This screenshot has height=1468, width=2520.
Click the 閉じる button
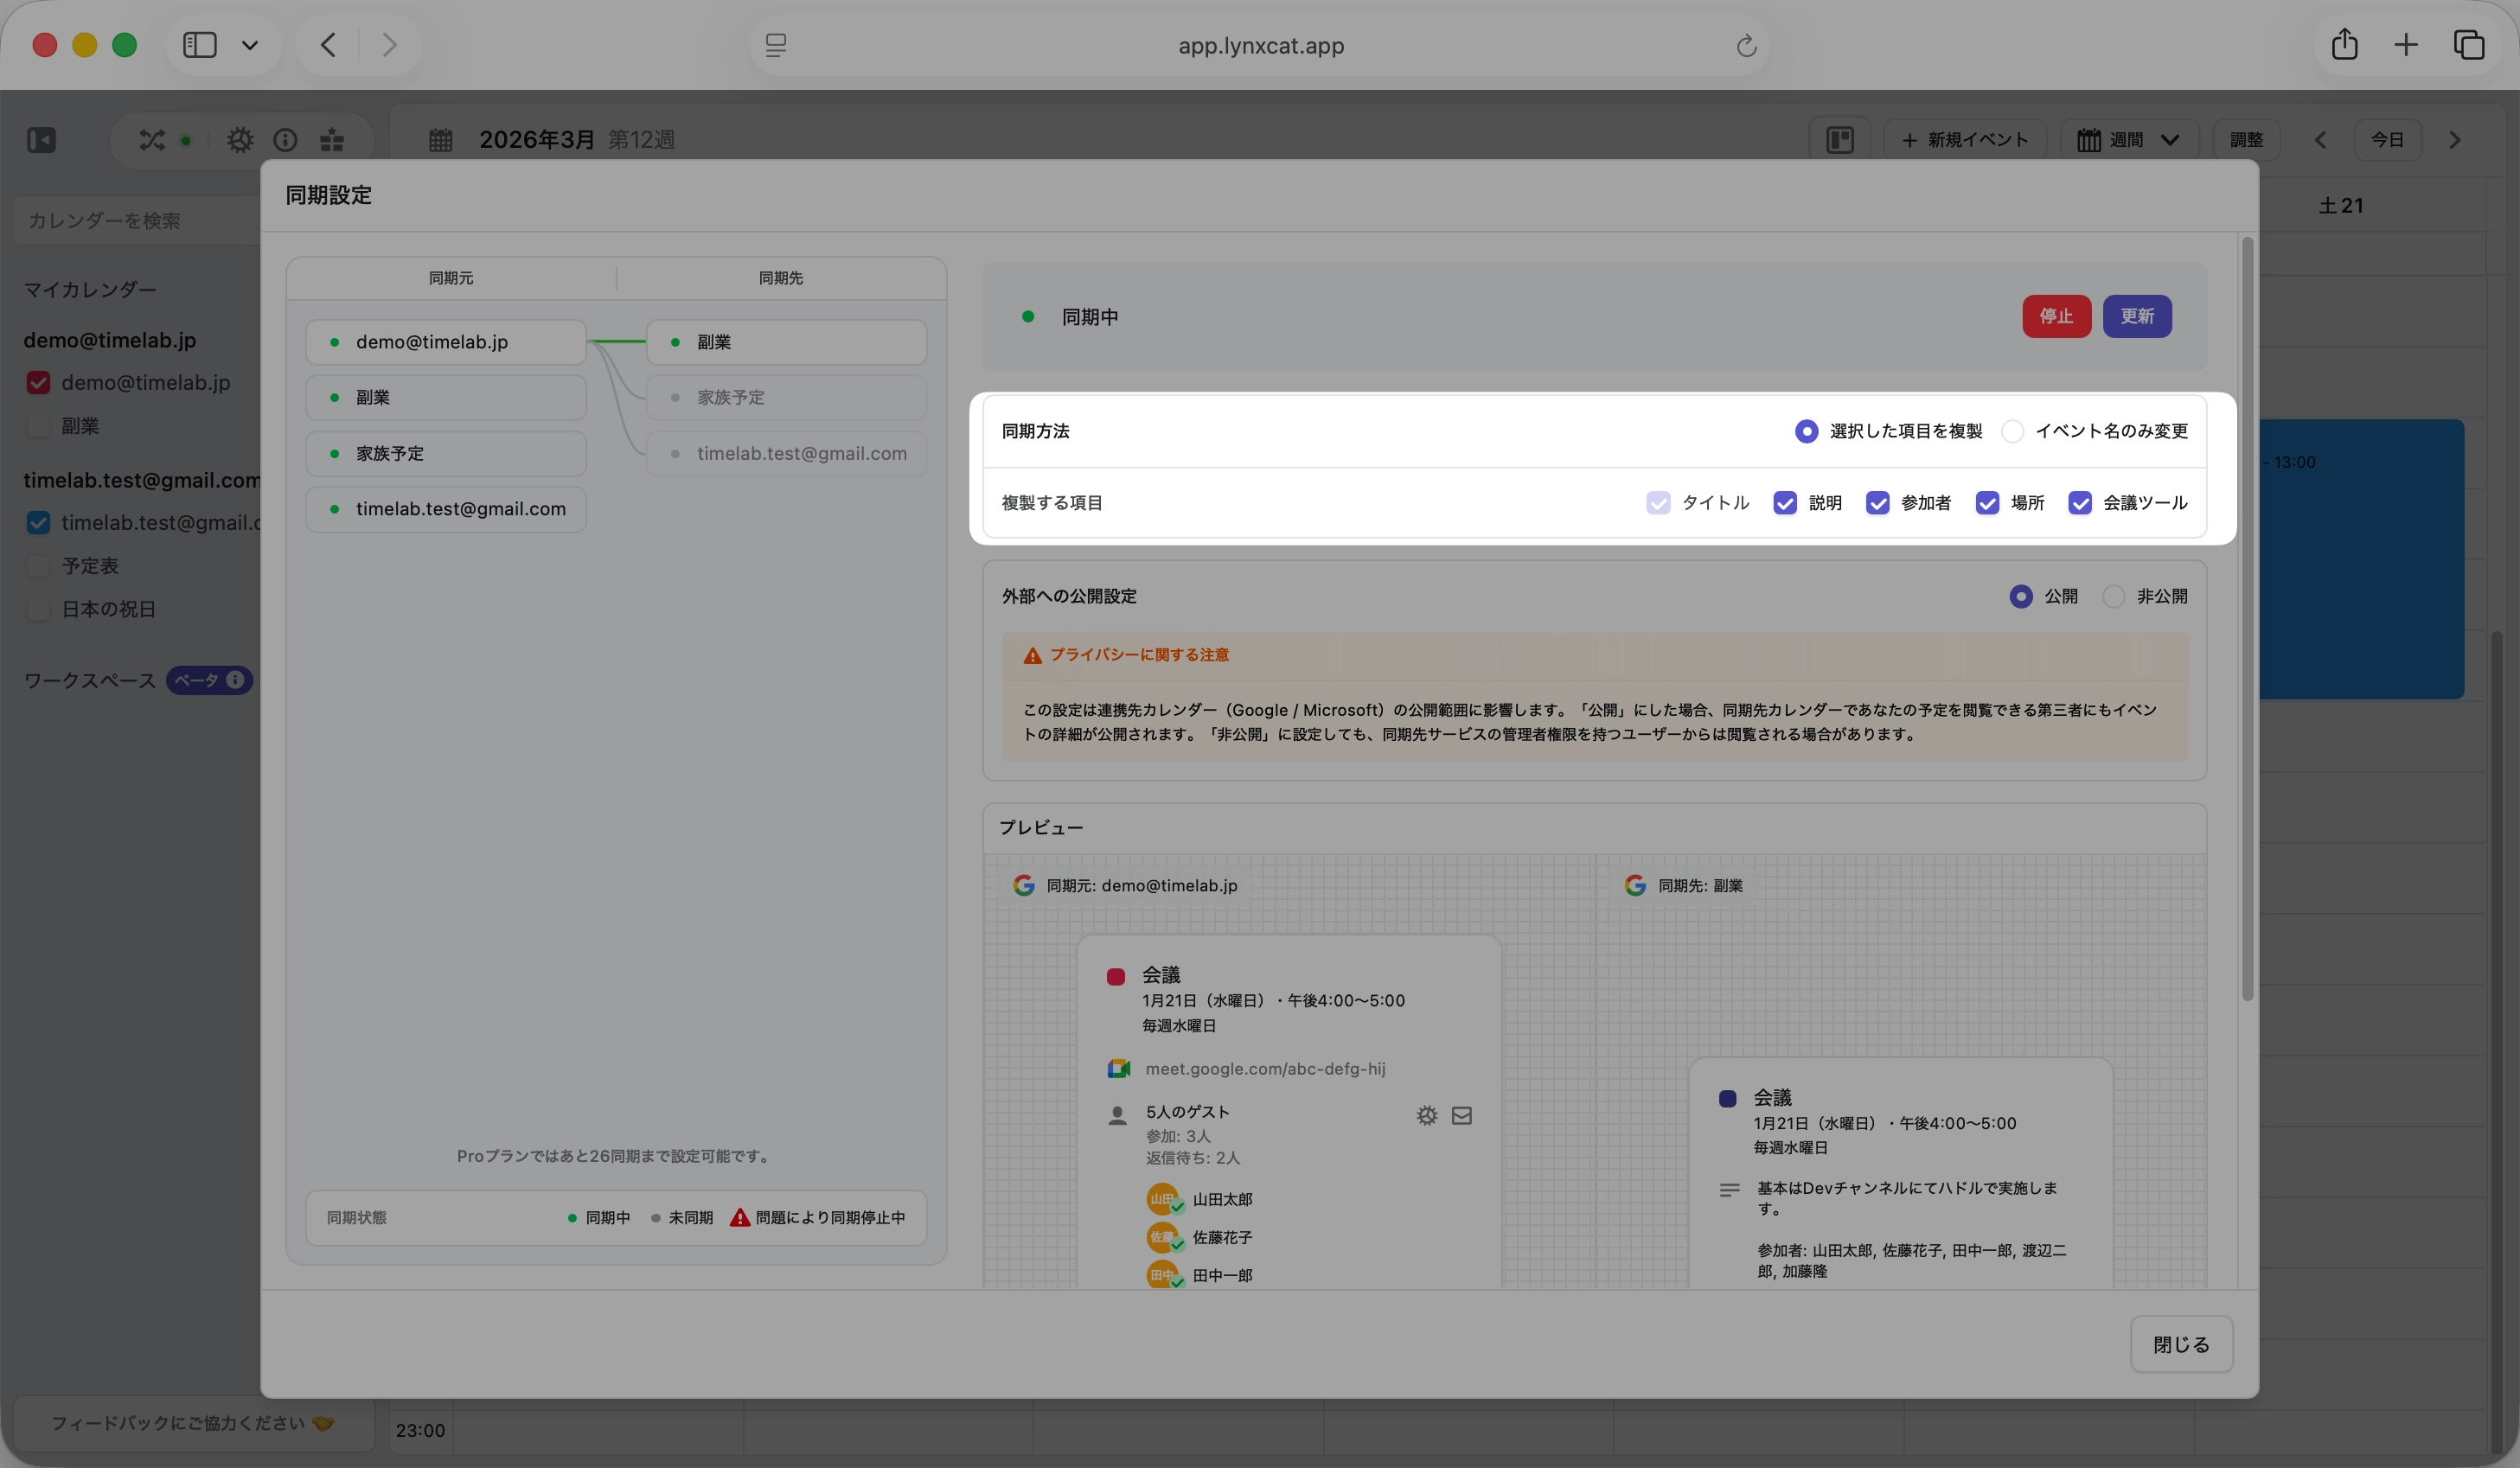(x=2180, y=1344)
